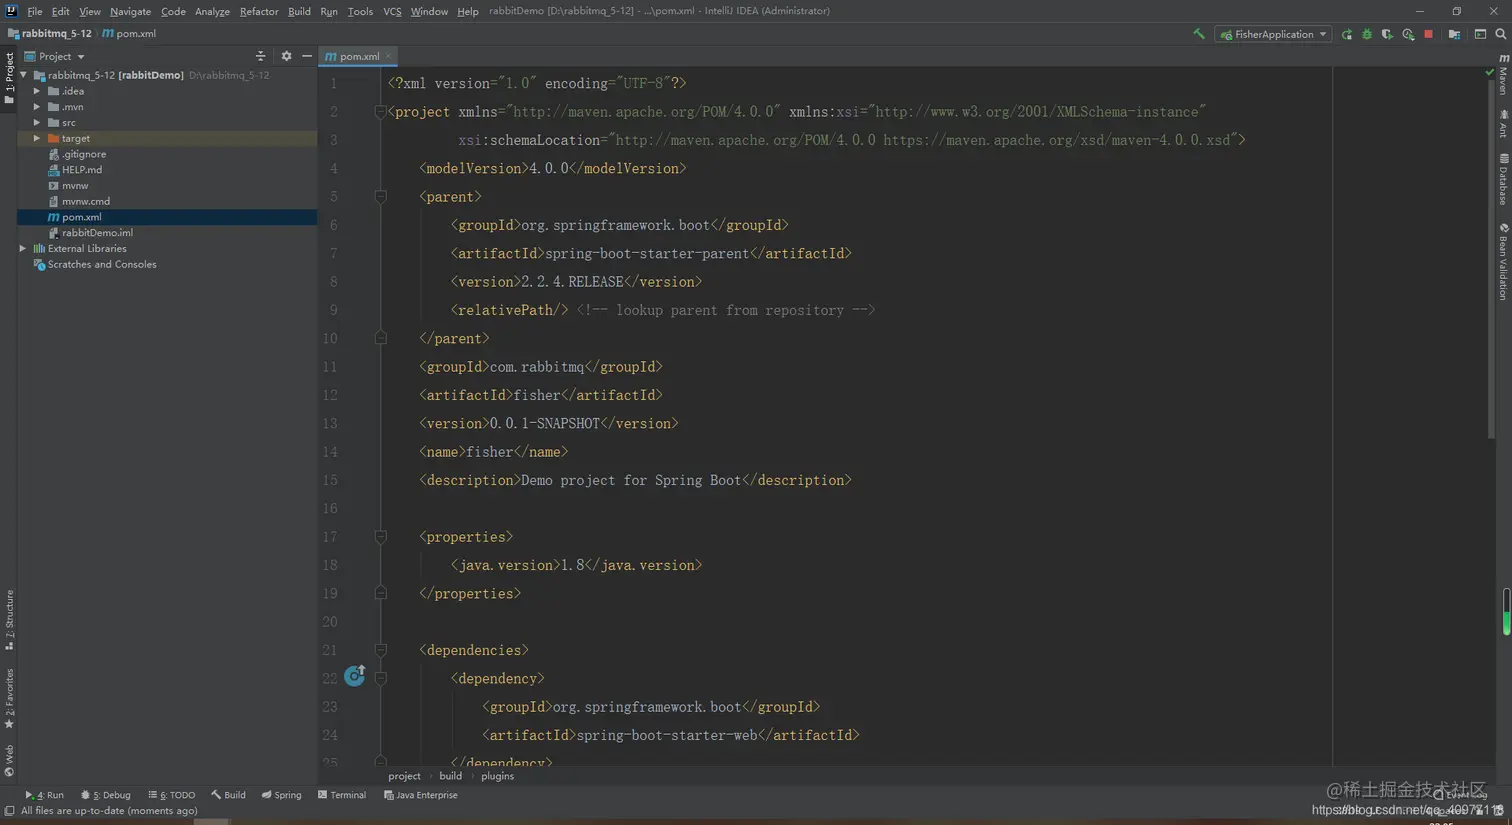Open the Navigate menu

click(x=130, y=11)
